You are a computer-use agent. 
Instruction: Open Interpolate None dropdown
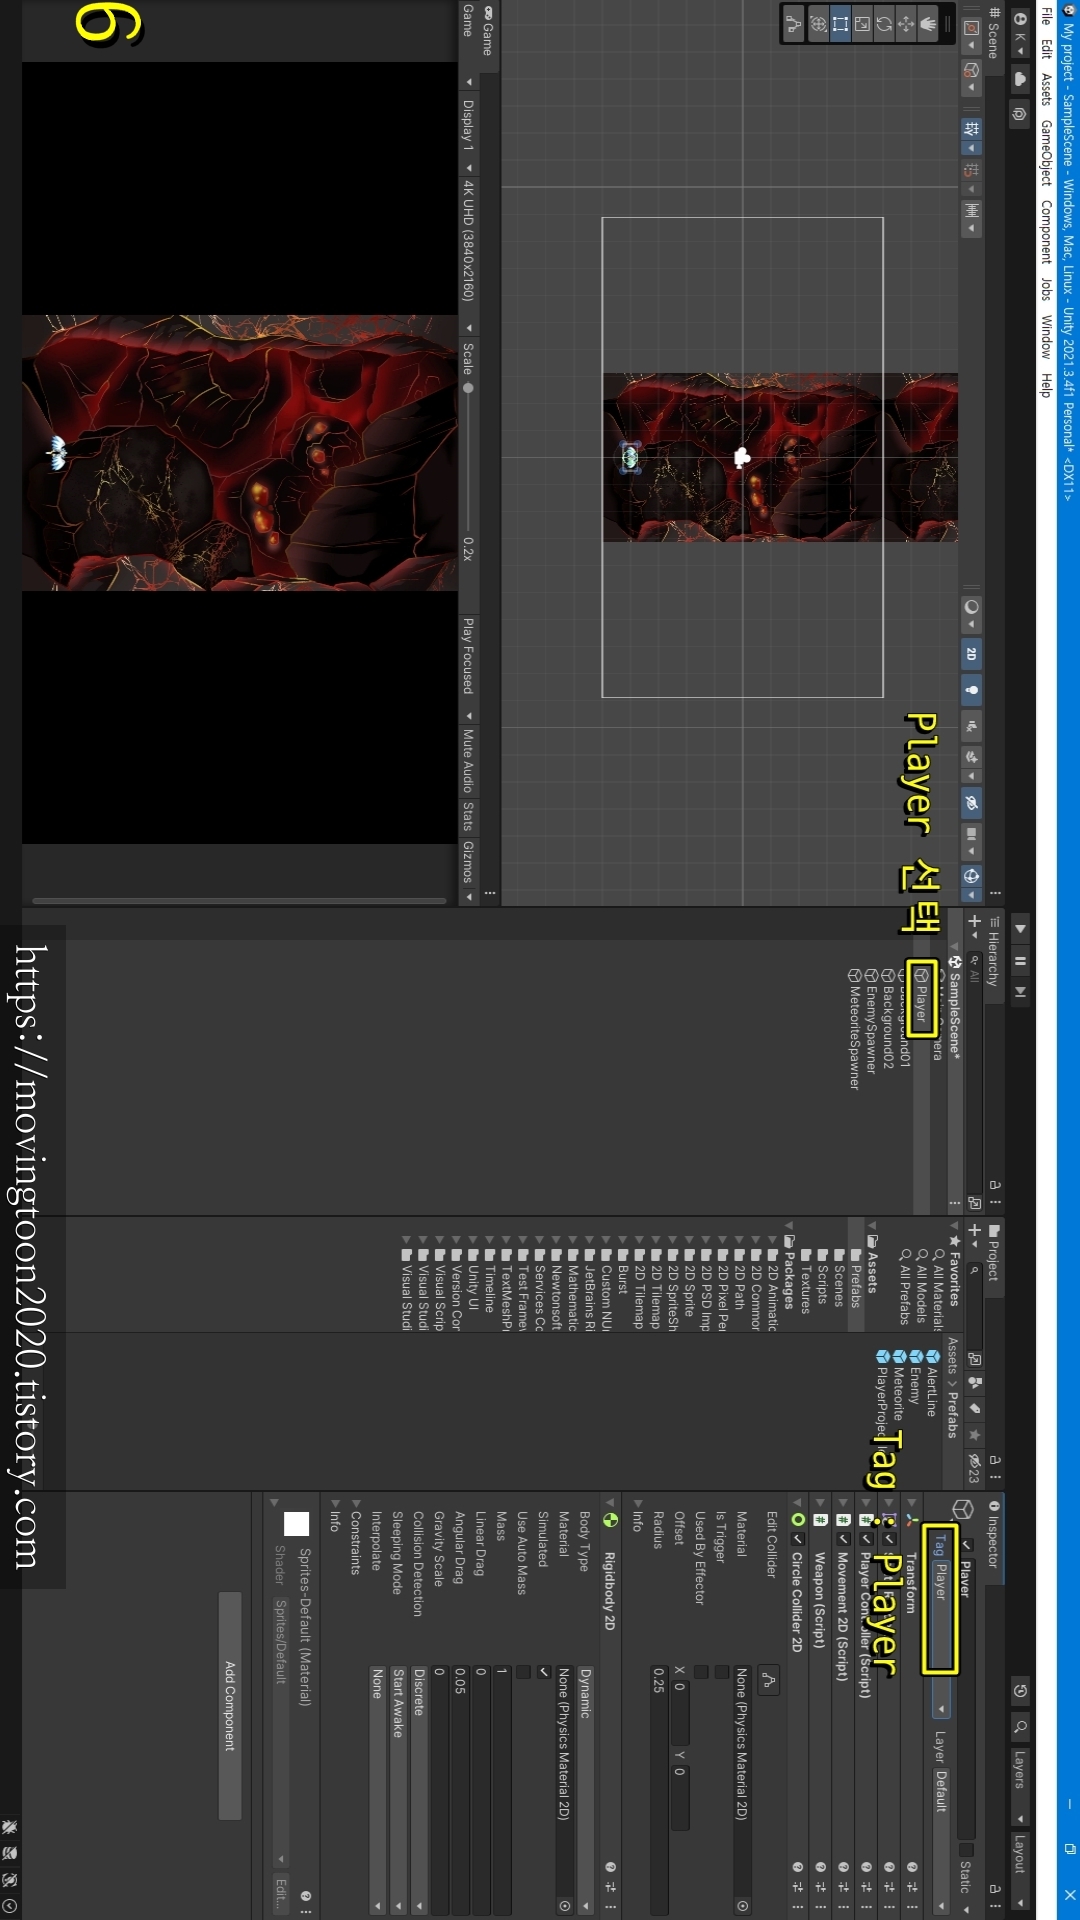[x=377, y=1790]
